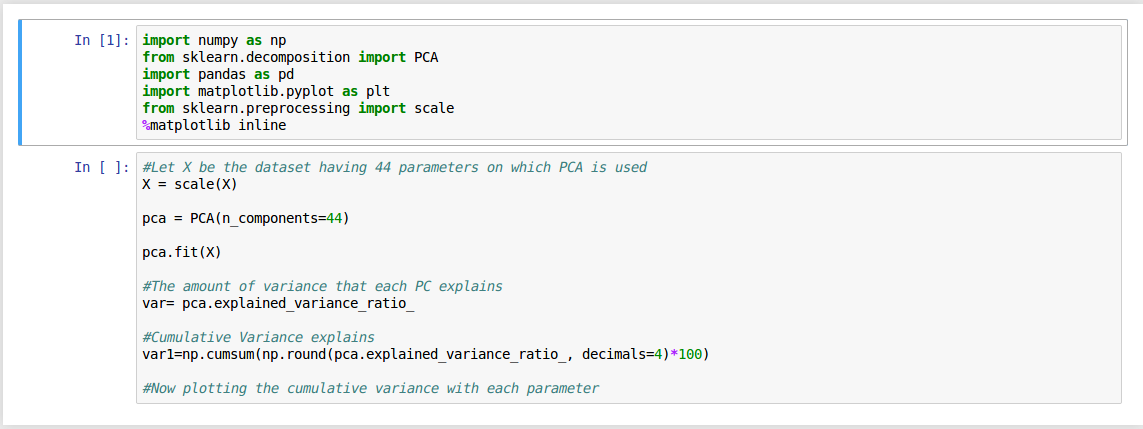Click the 'from sklearn.decomposition import PCA' line
This screenshot has height=429, width=1143.
pyautogui.click(x=290, y=57)
